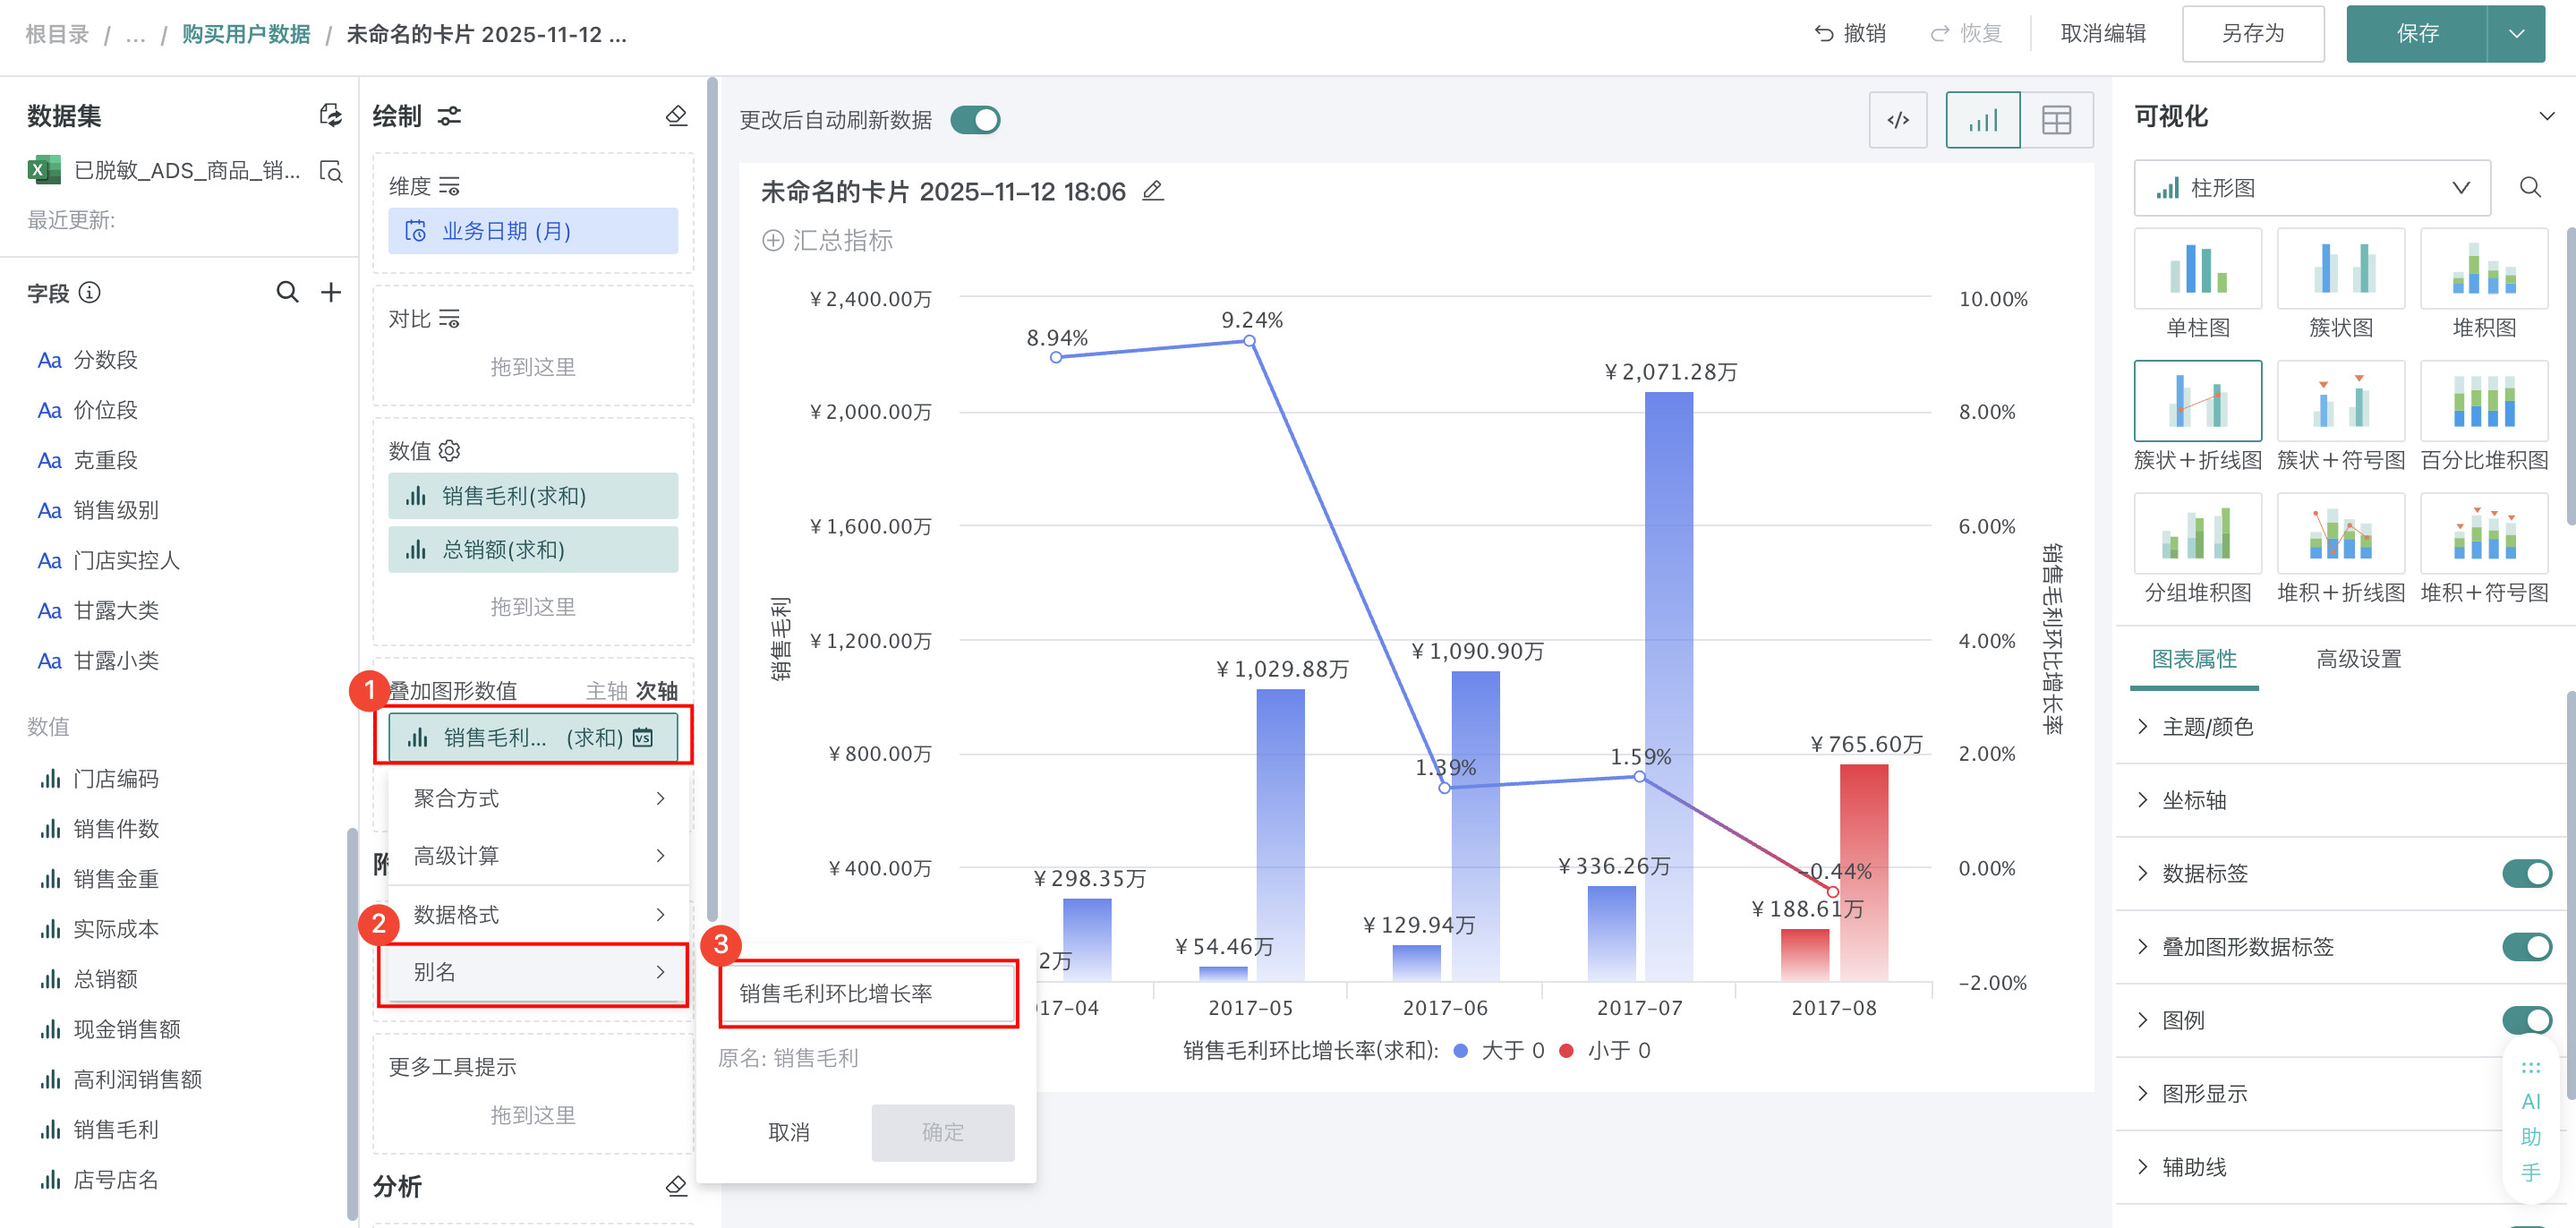Click the eraser icon in 绘制 panel
This screenshot has height=1228, width=2576.
[676, 116]
